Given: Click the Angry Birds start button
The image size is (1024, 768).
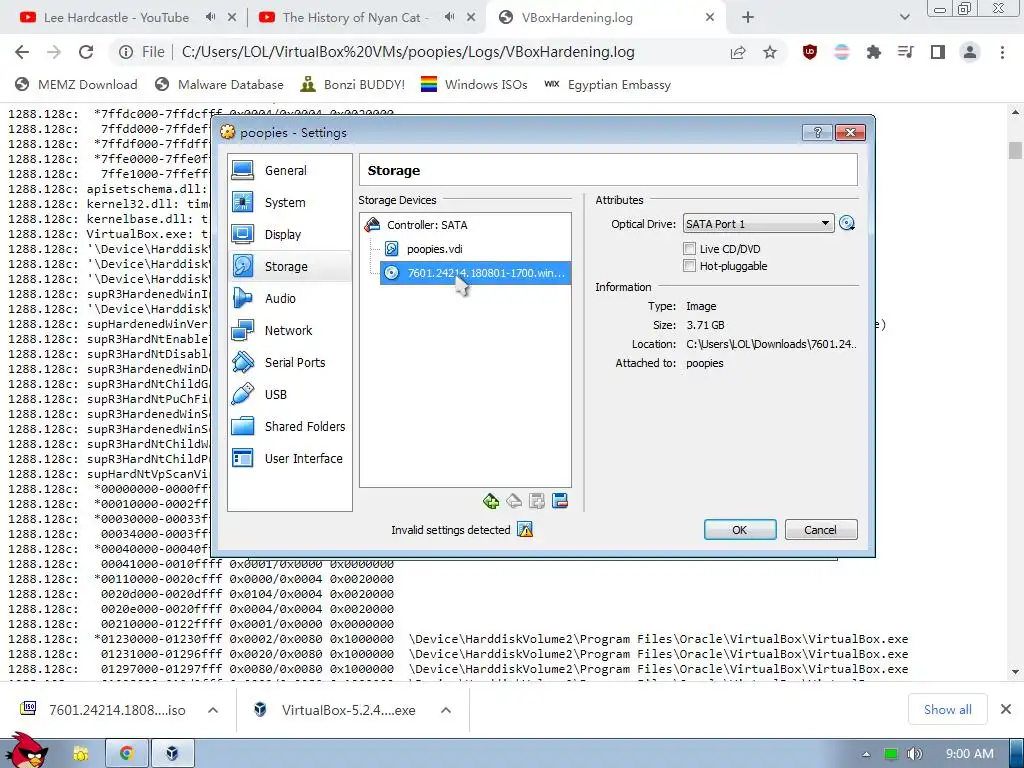Looking at the screenshot, I should click(x=26, y=750).
